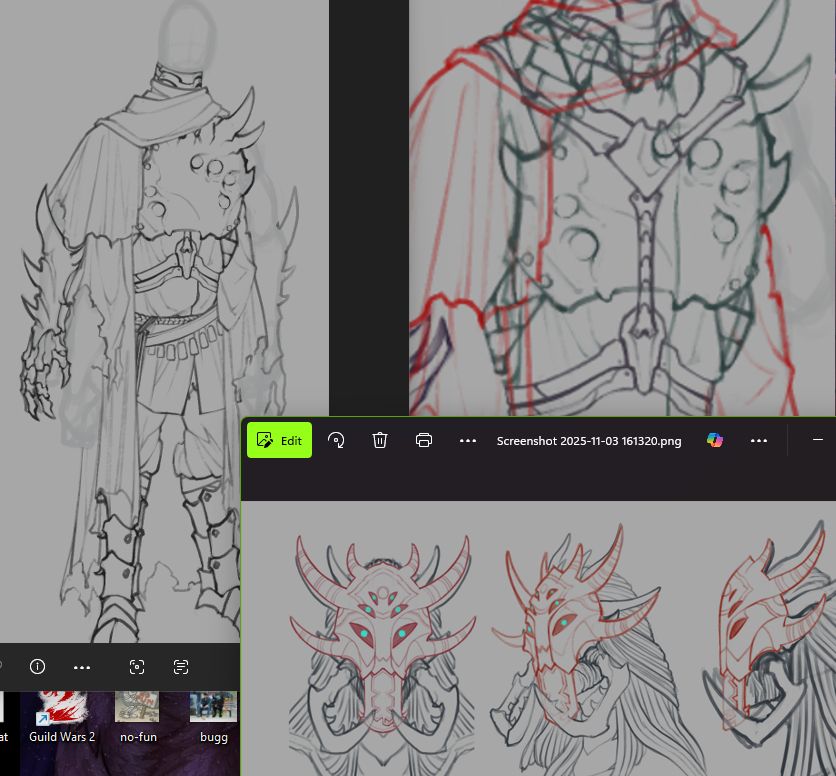Start visual search in the back Photos window
The image size is (836, 776).
pyautogui.click(x=137, y=667)
